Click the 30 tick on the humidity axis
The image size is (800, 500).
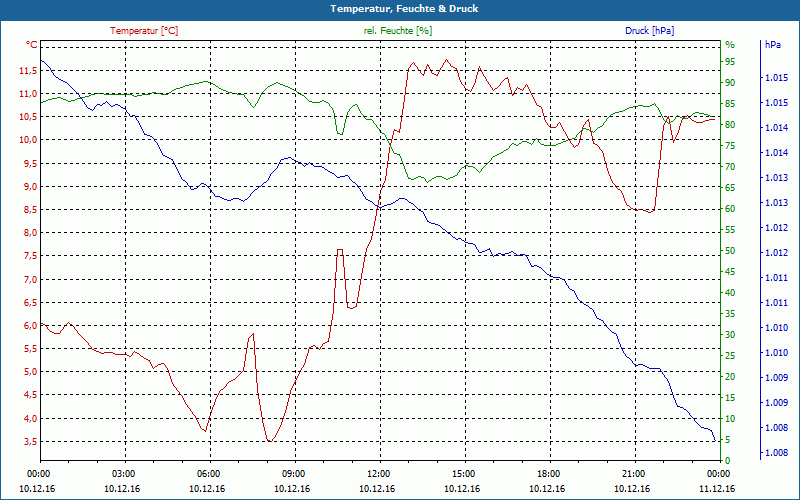coord(730,335)
